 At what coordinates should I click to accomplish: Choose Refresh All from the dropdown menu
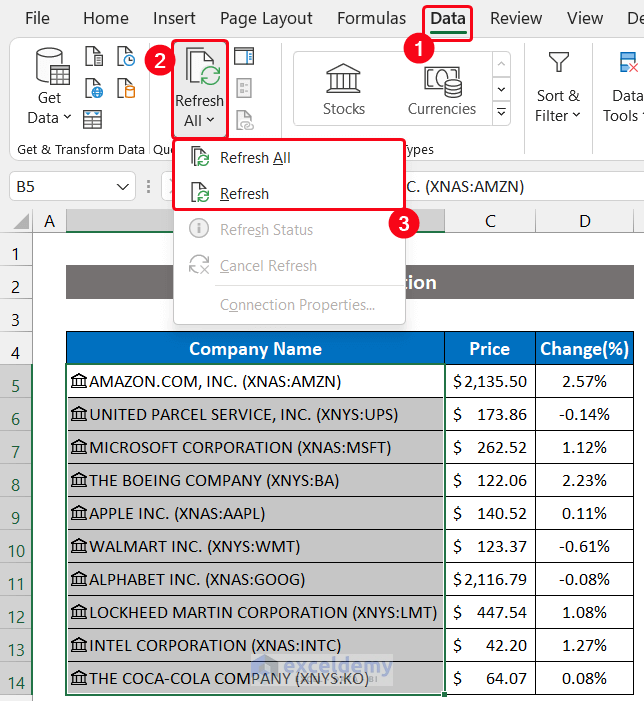254,158
